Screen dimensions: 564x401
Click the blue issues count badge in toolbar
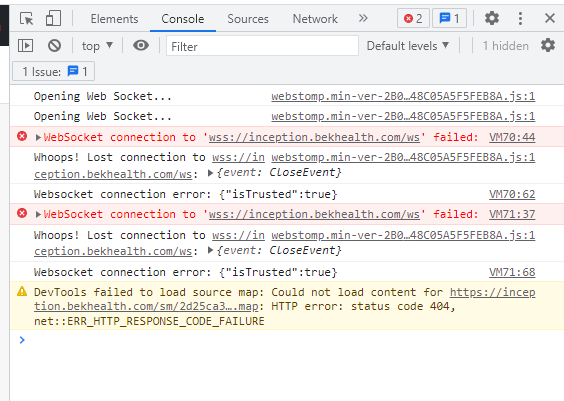pos(449,18)
